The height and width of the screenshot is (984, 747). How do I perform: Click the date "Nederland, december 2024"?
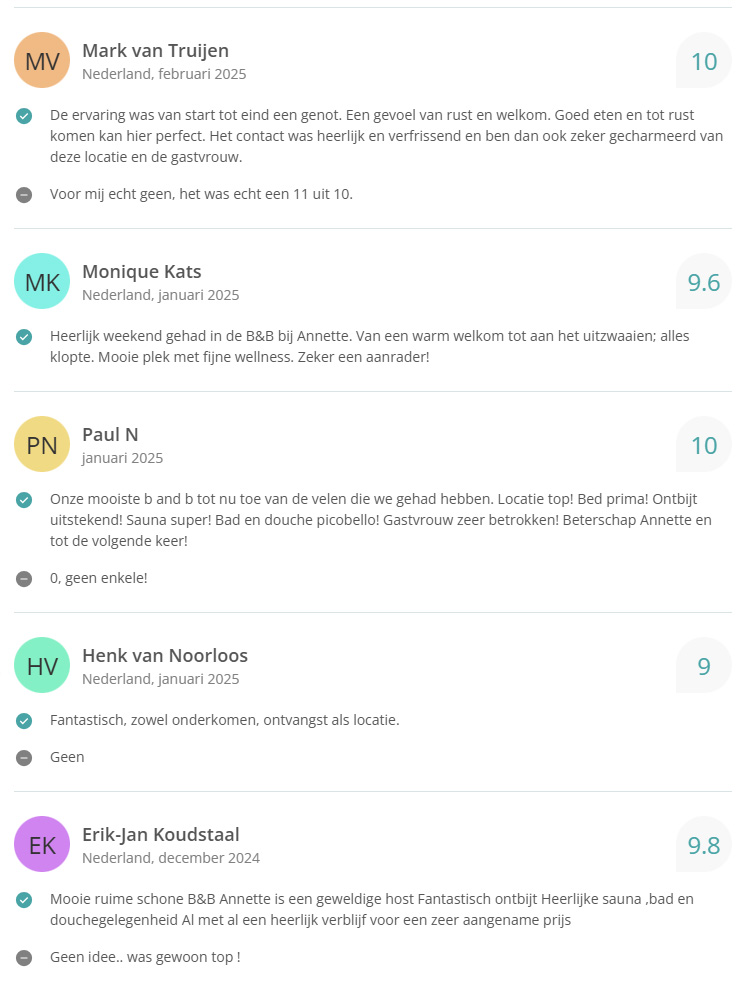click(x=171, y=858)
